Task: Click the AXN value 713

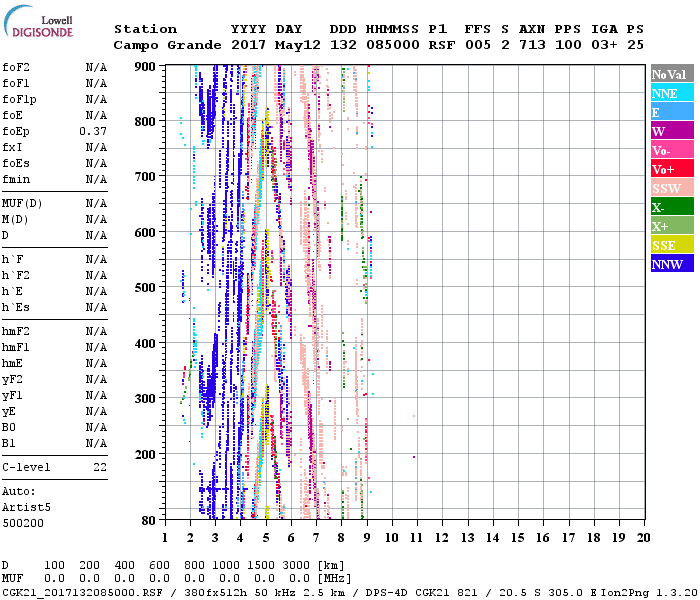Action: (x=532, y=45)
